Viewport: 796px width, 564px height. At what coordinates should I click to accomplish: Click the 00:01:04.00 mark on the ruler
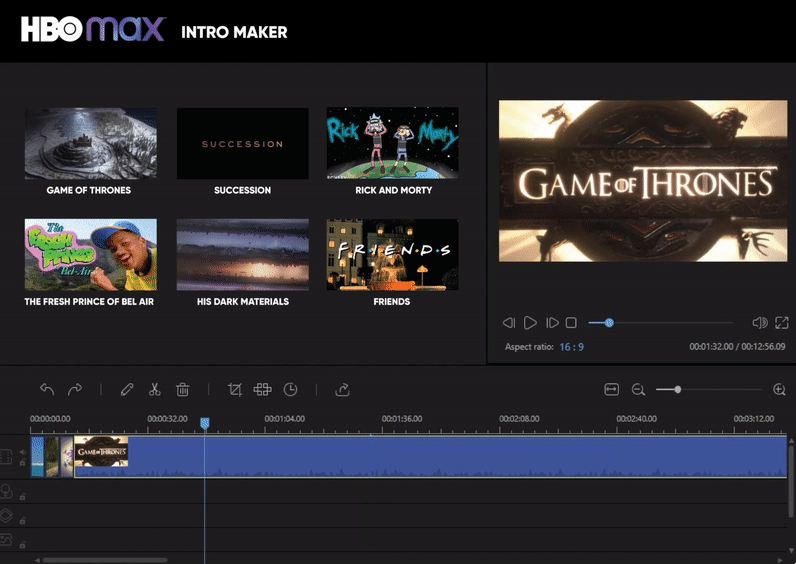284,419
